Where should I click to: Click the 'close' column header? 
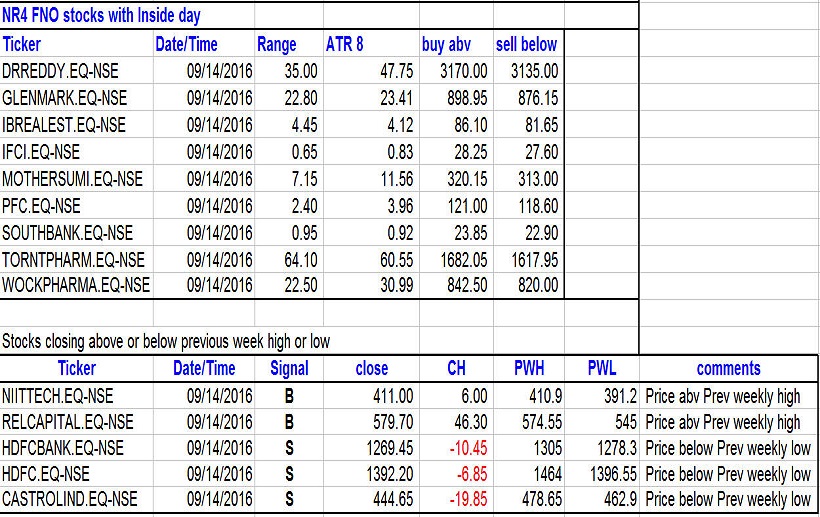(372, 369)
